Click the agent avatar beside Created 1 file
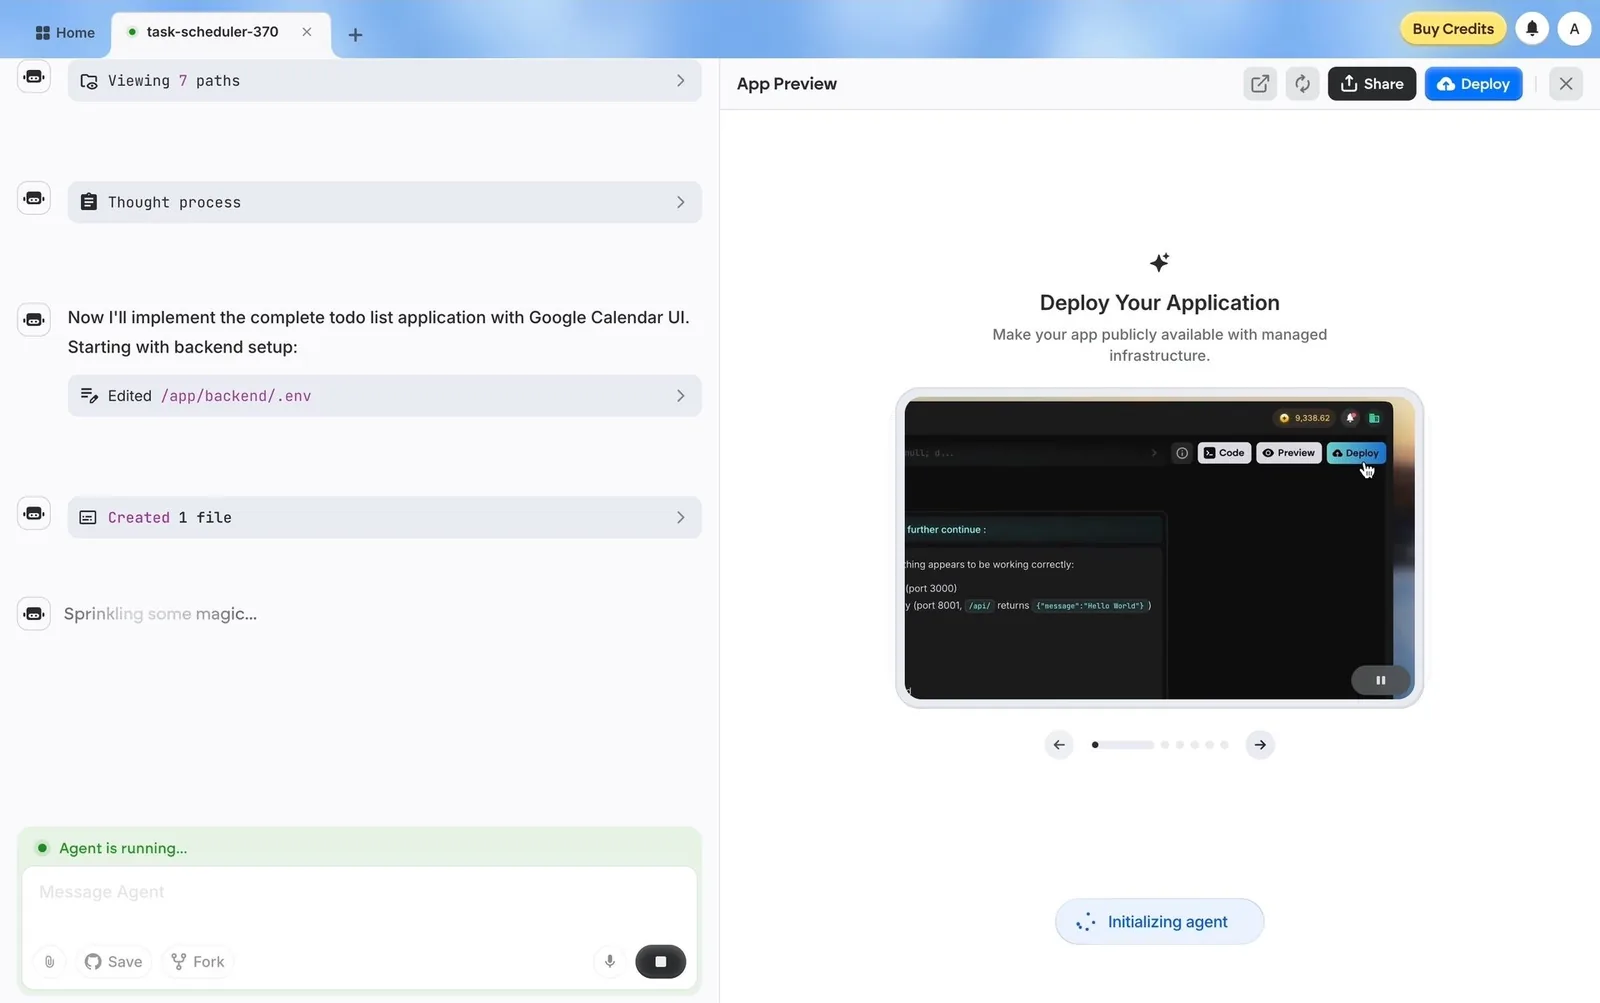Image resolution: width=1600 pixels, height=1003 pixels. point(34,513)
